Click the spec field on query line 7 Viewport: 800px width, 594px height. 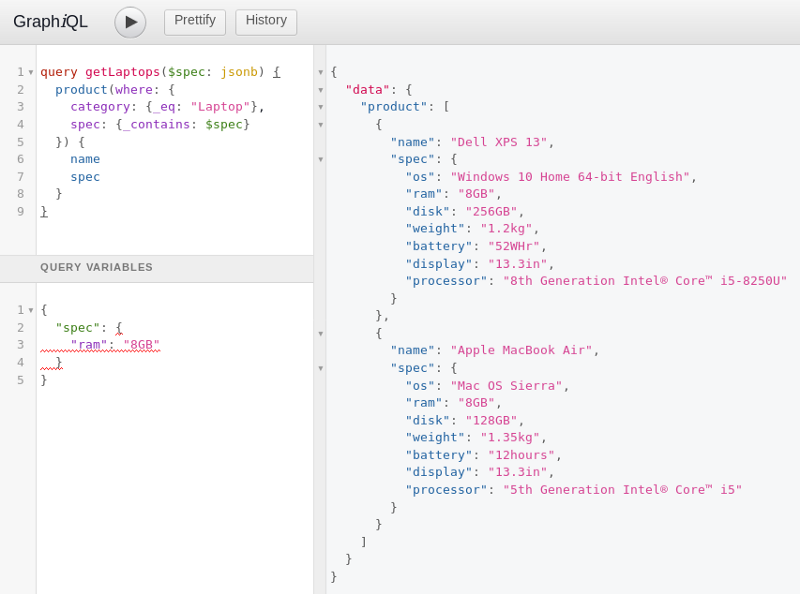tap(85, 177)
